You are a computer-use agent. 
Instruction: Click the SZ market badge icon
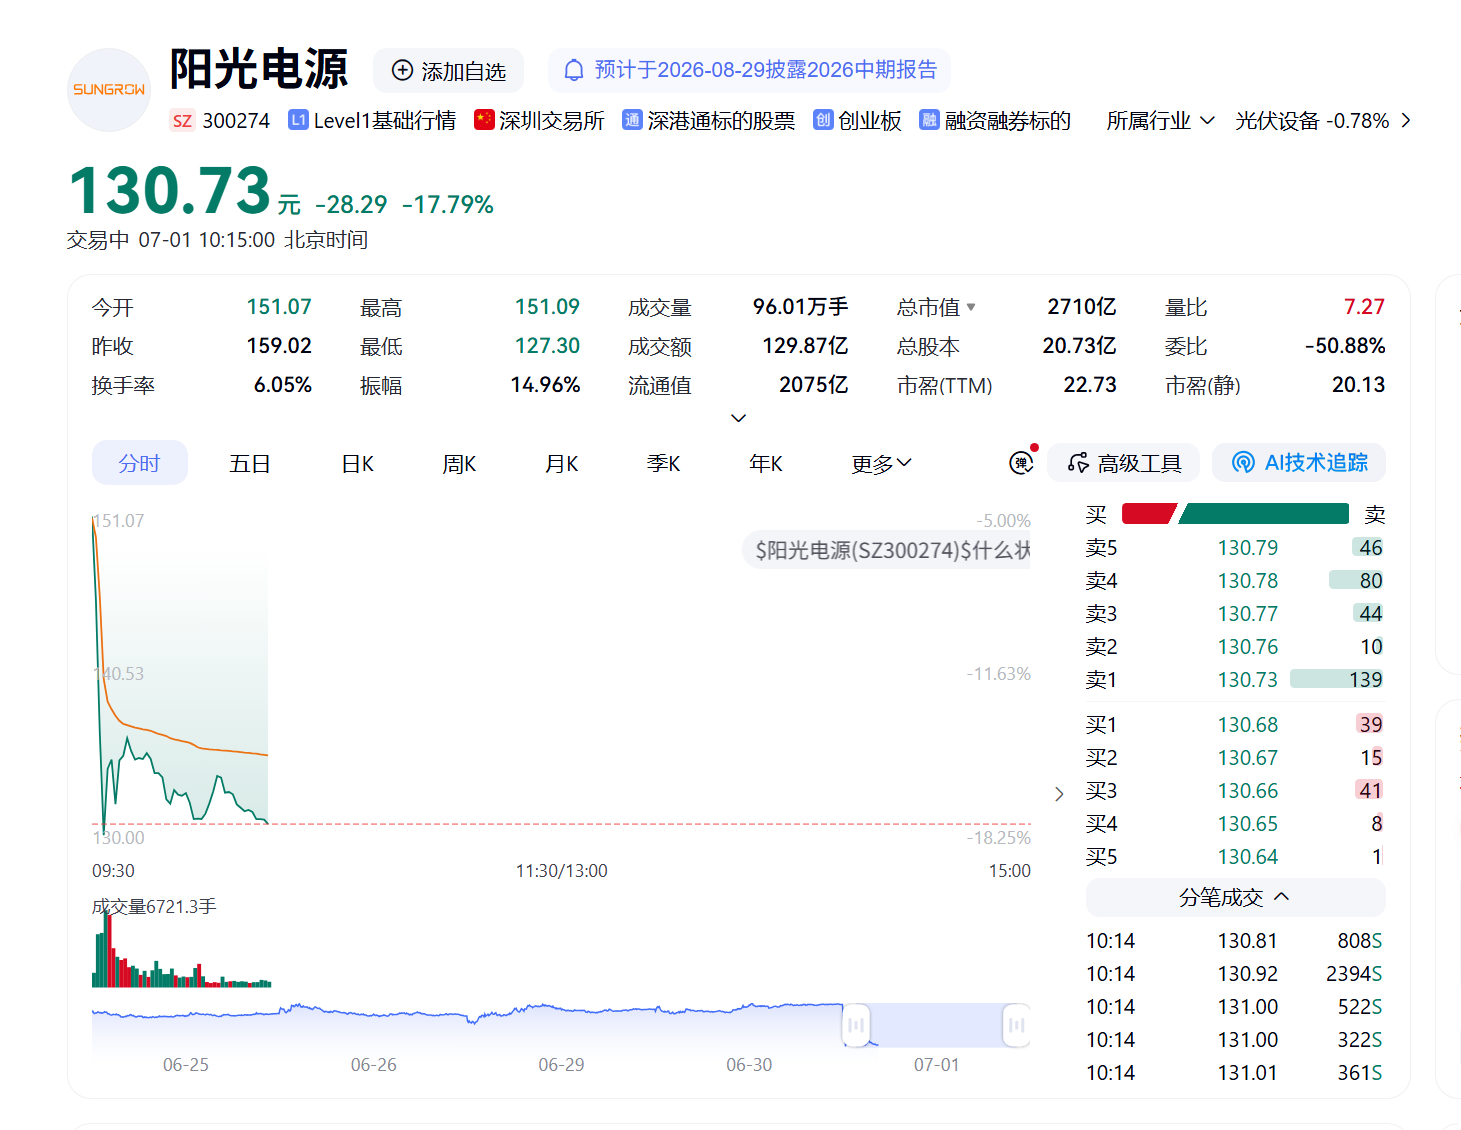coord(182,121)
